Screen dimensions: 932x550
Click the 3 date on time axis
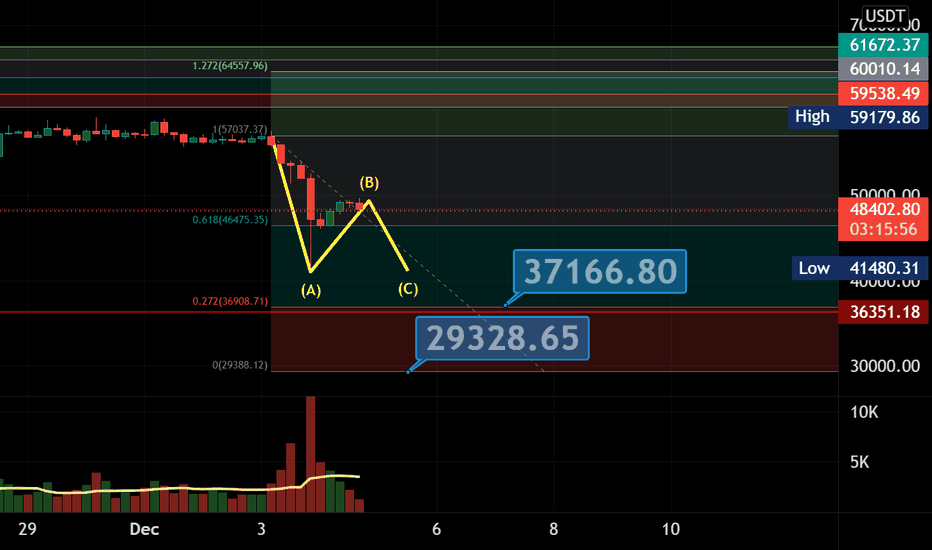[x=261, y=529]
